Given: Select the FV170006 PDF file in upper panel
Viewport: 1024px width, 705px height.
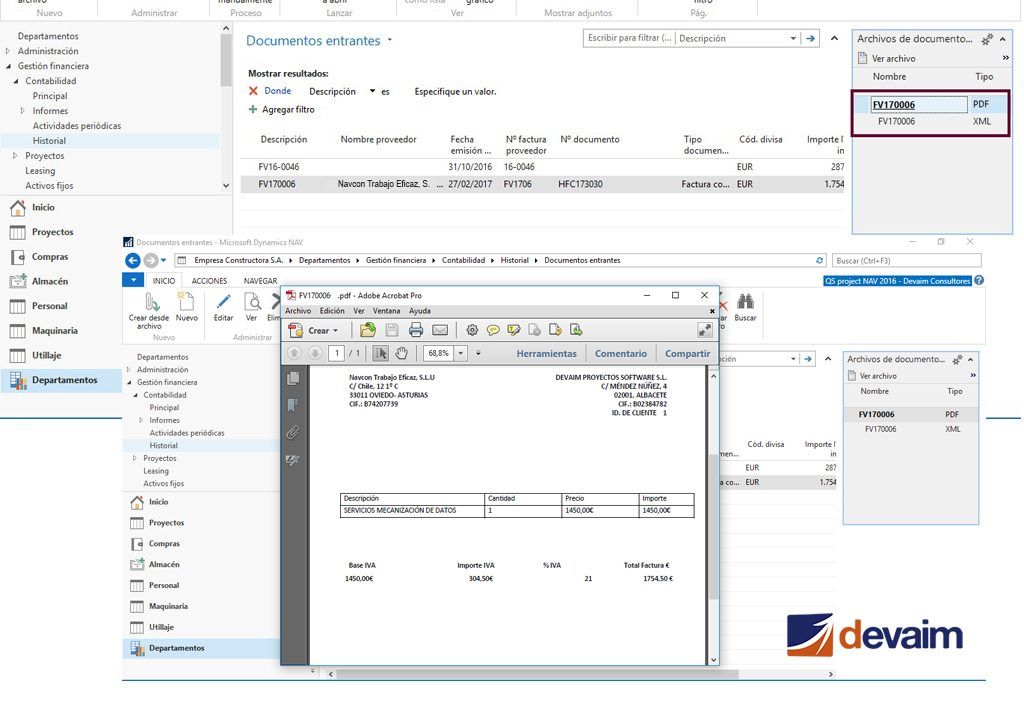Looking at the screenshot, I should 931,104.
